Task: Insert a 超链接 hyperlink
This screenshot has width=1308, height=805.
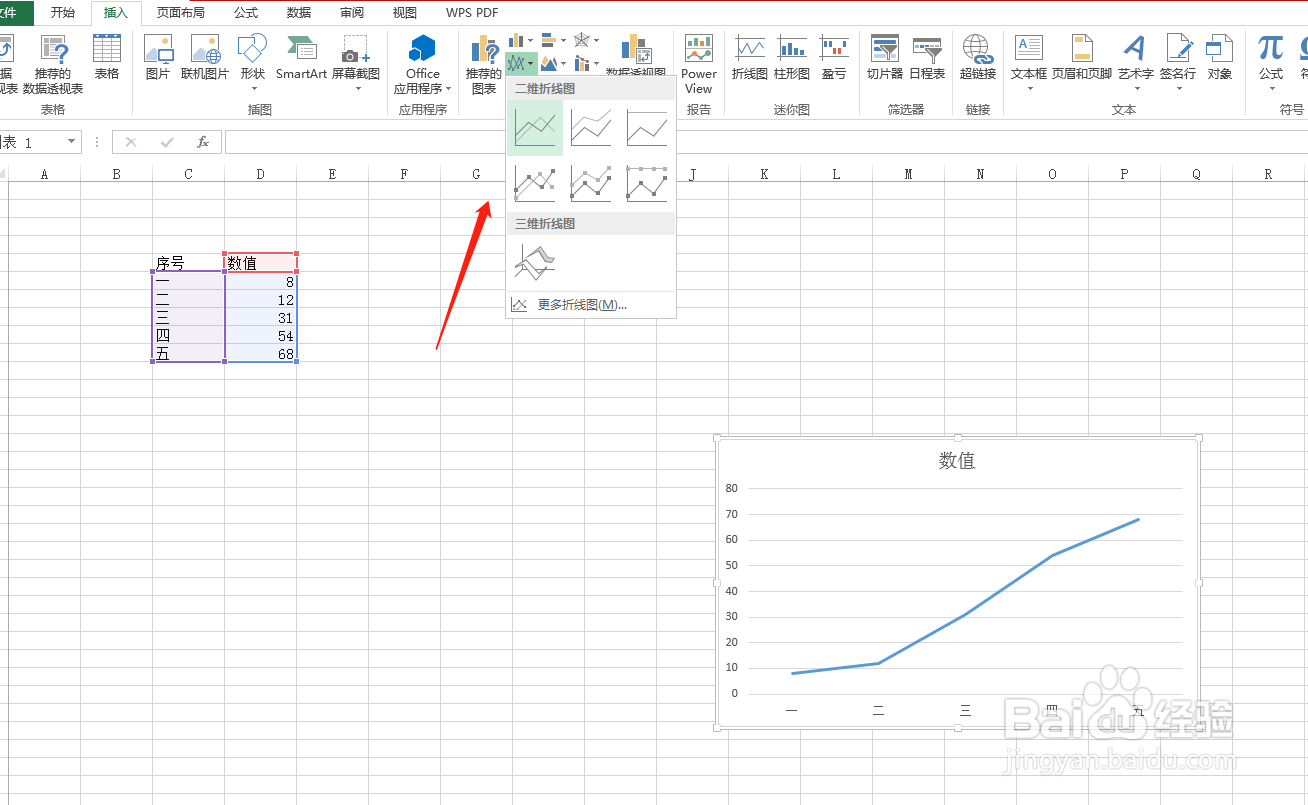Action: [978, 57]
